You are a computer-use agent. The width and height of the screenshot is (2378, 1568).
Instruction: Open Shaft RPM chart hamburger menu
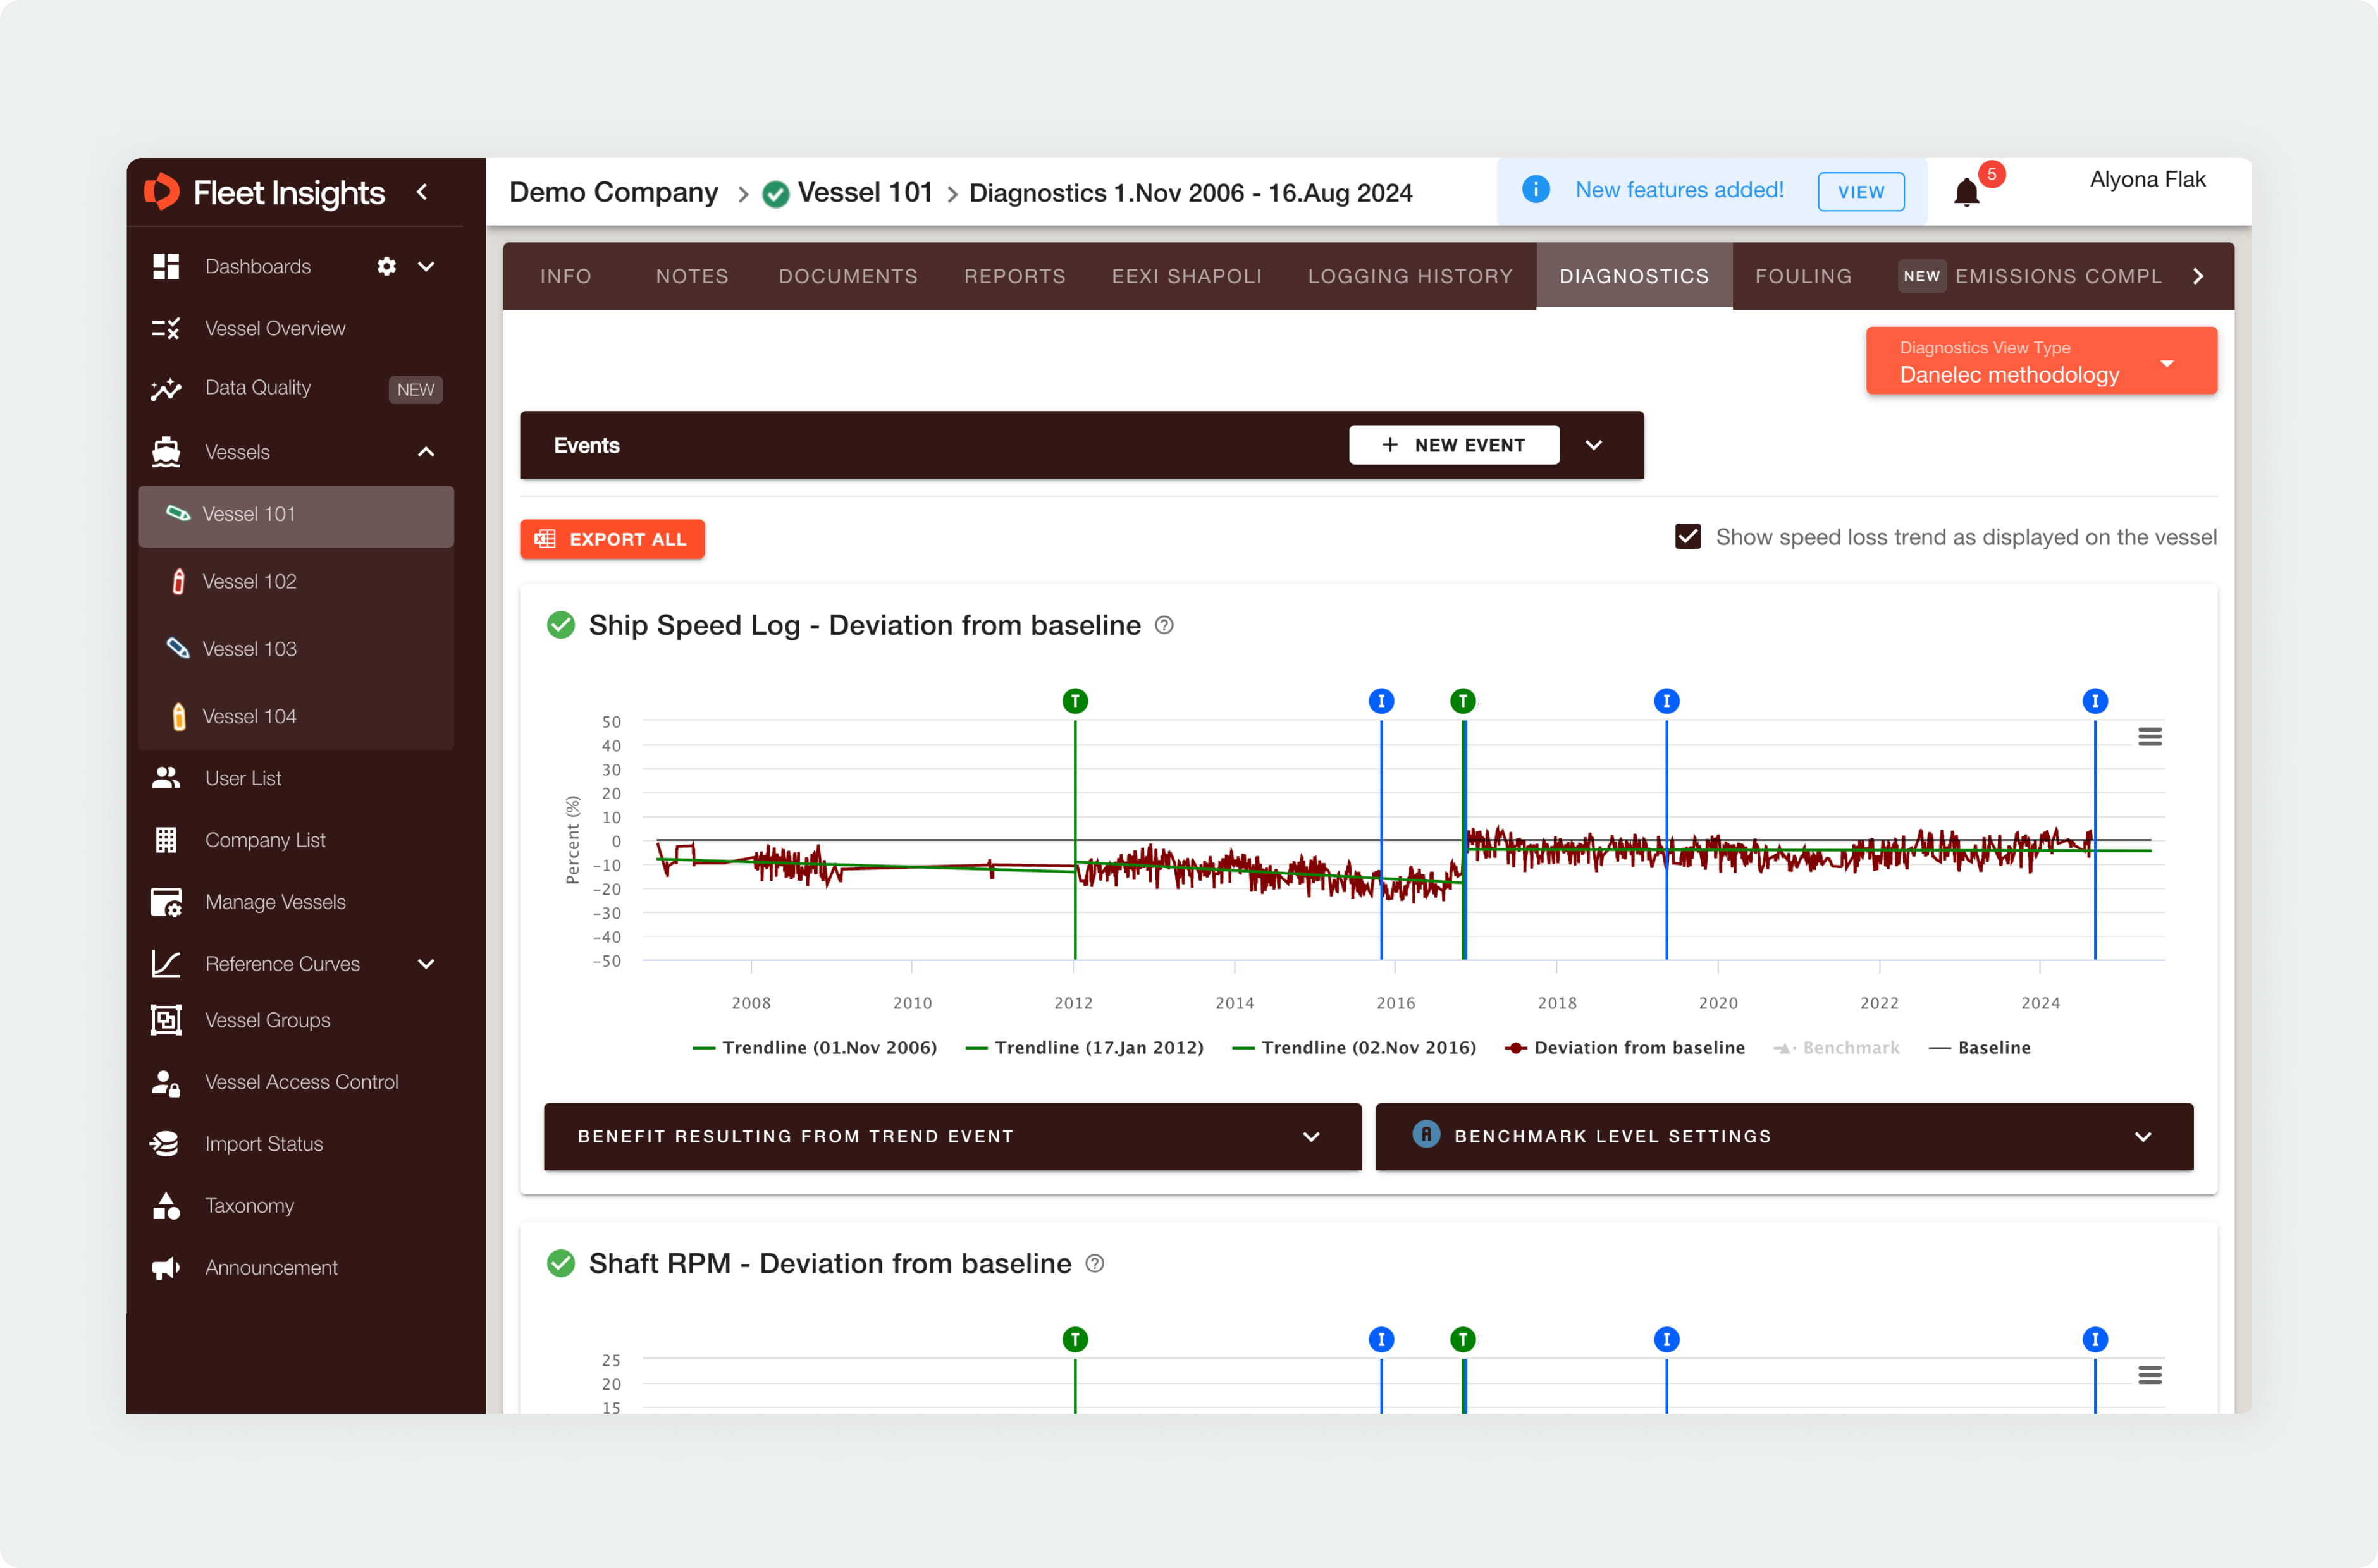pyautogui.click(x=2150, y=1375)
